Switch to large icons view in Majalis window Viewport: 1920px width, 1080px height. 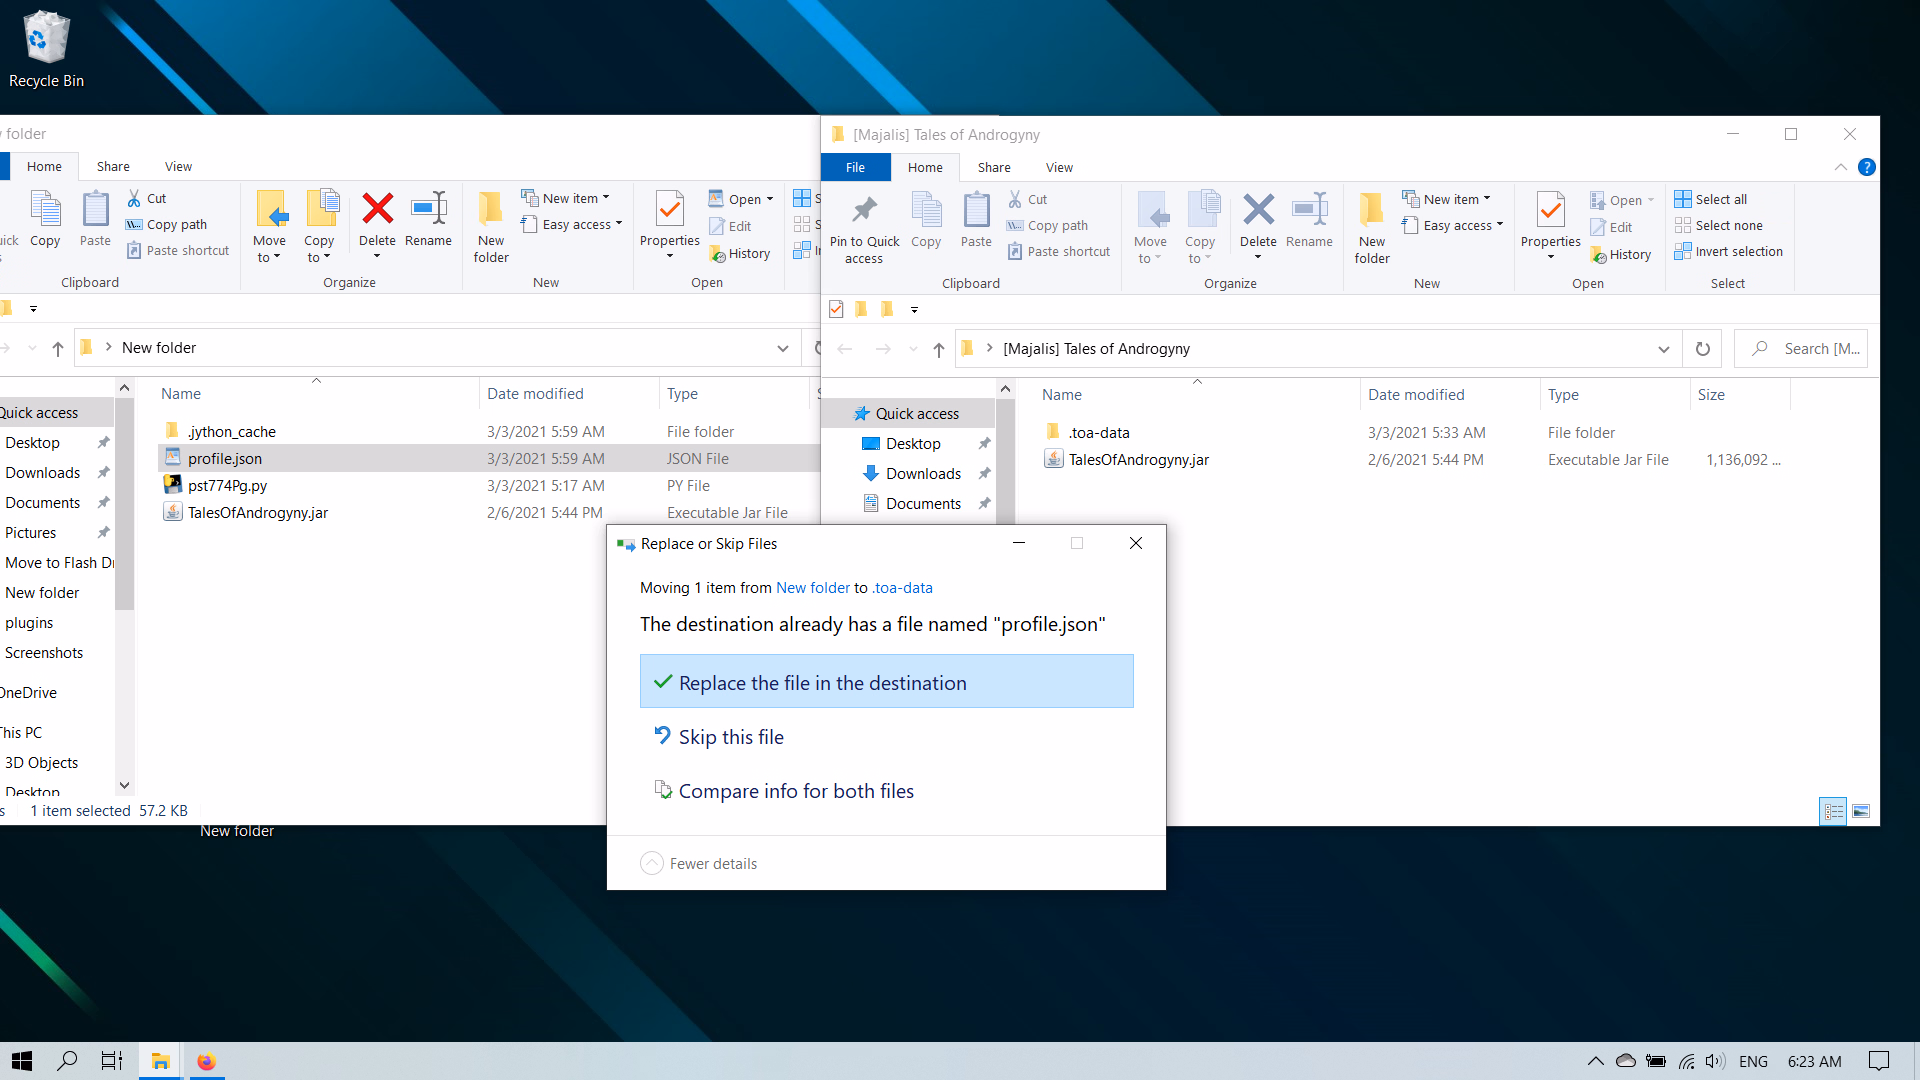(x=1861, y=811)
